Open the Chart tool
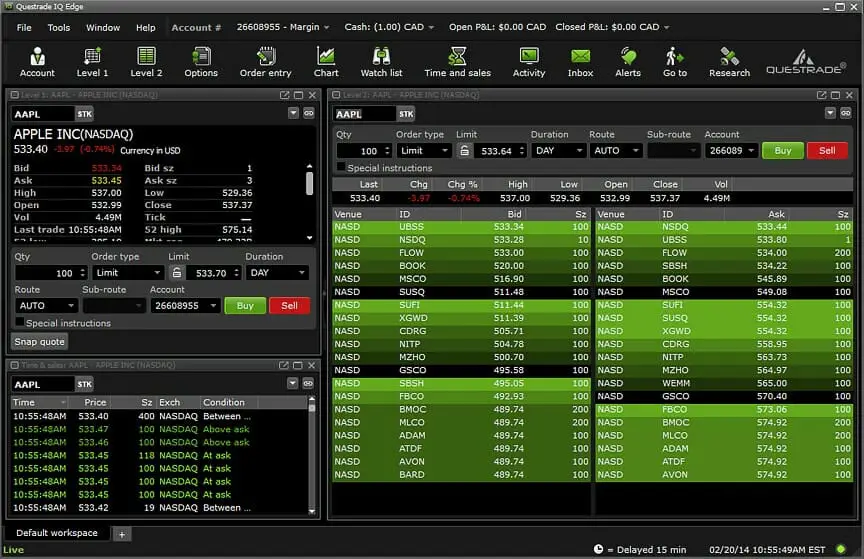This screenshot has width=864, height=559. pyautogui.click(x=326, y=62)
